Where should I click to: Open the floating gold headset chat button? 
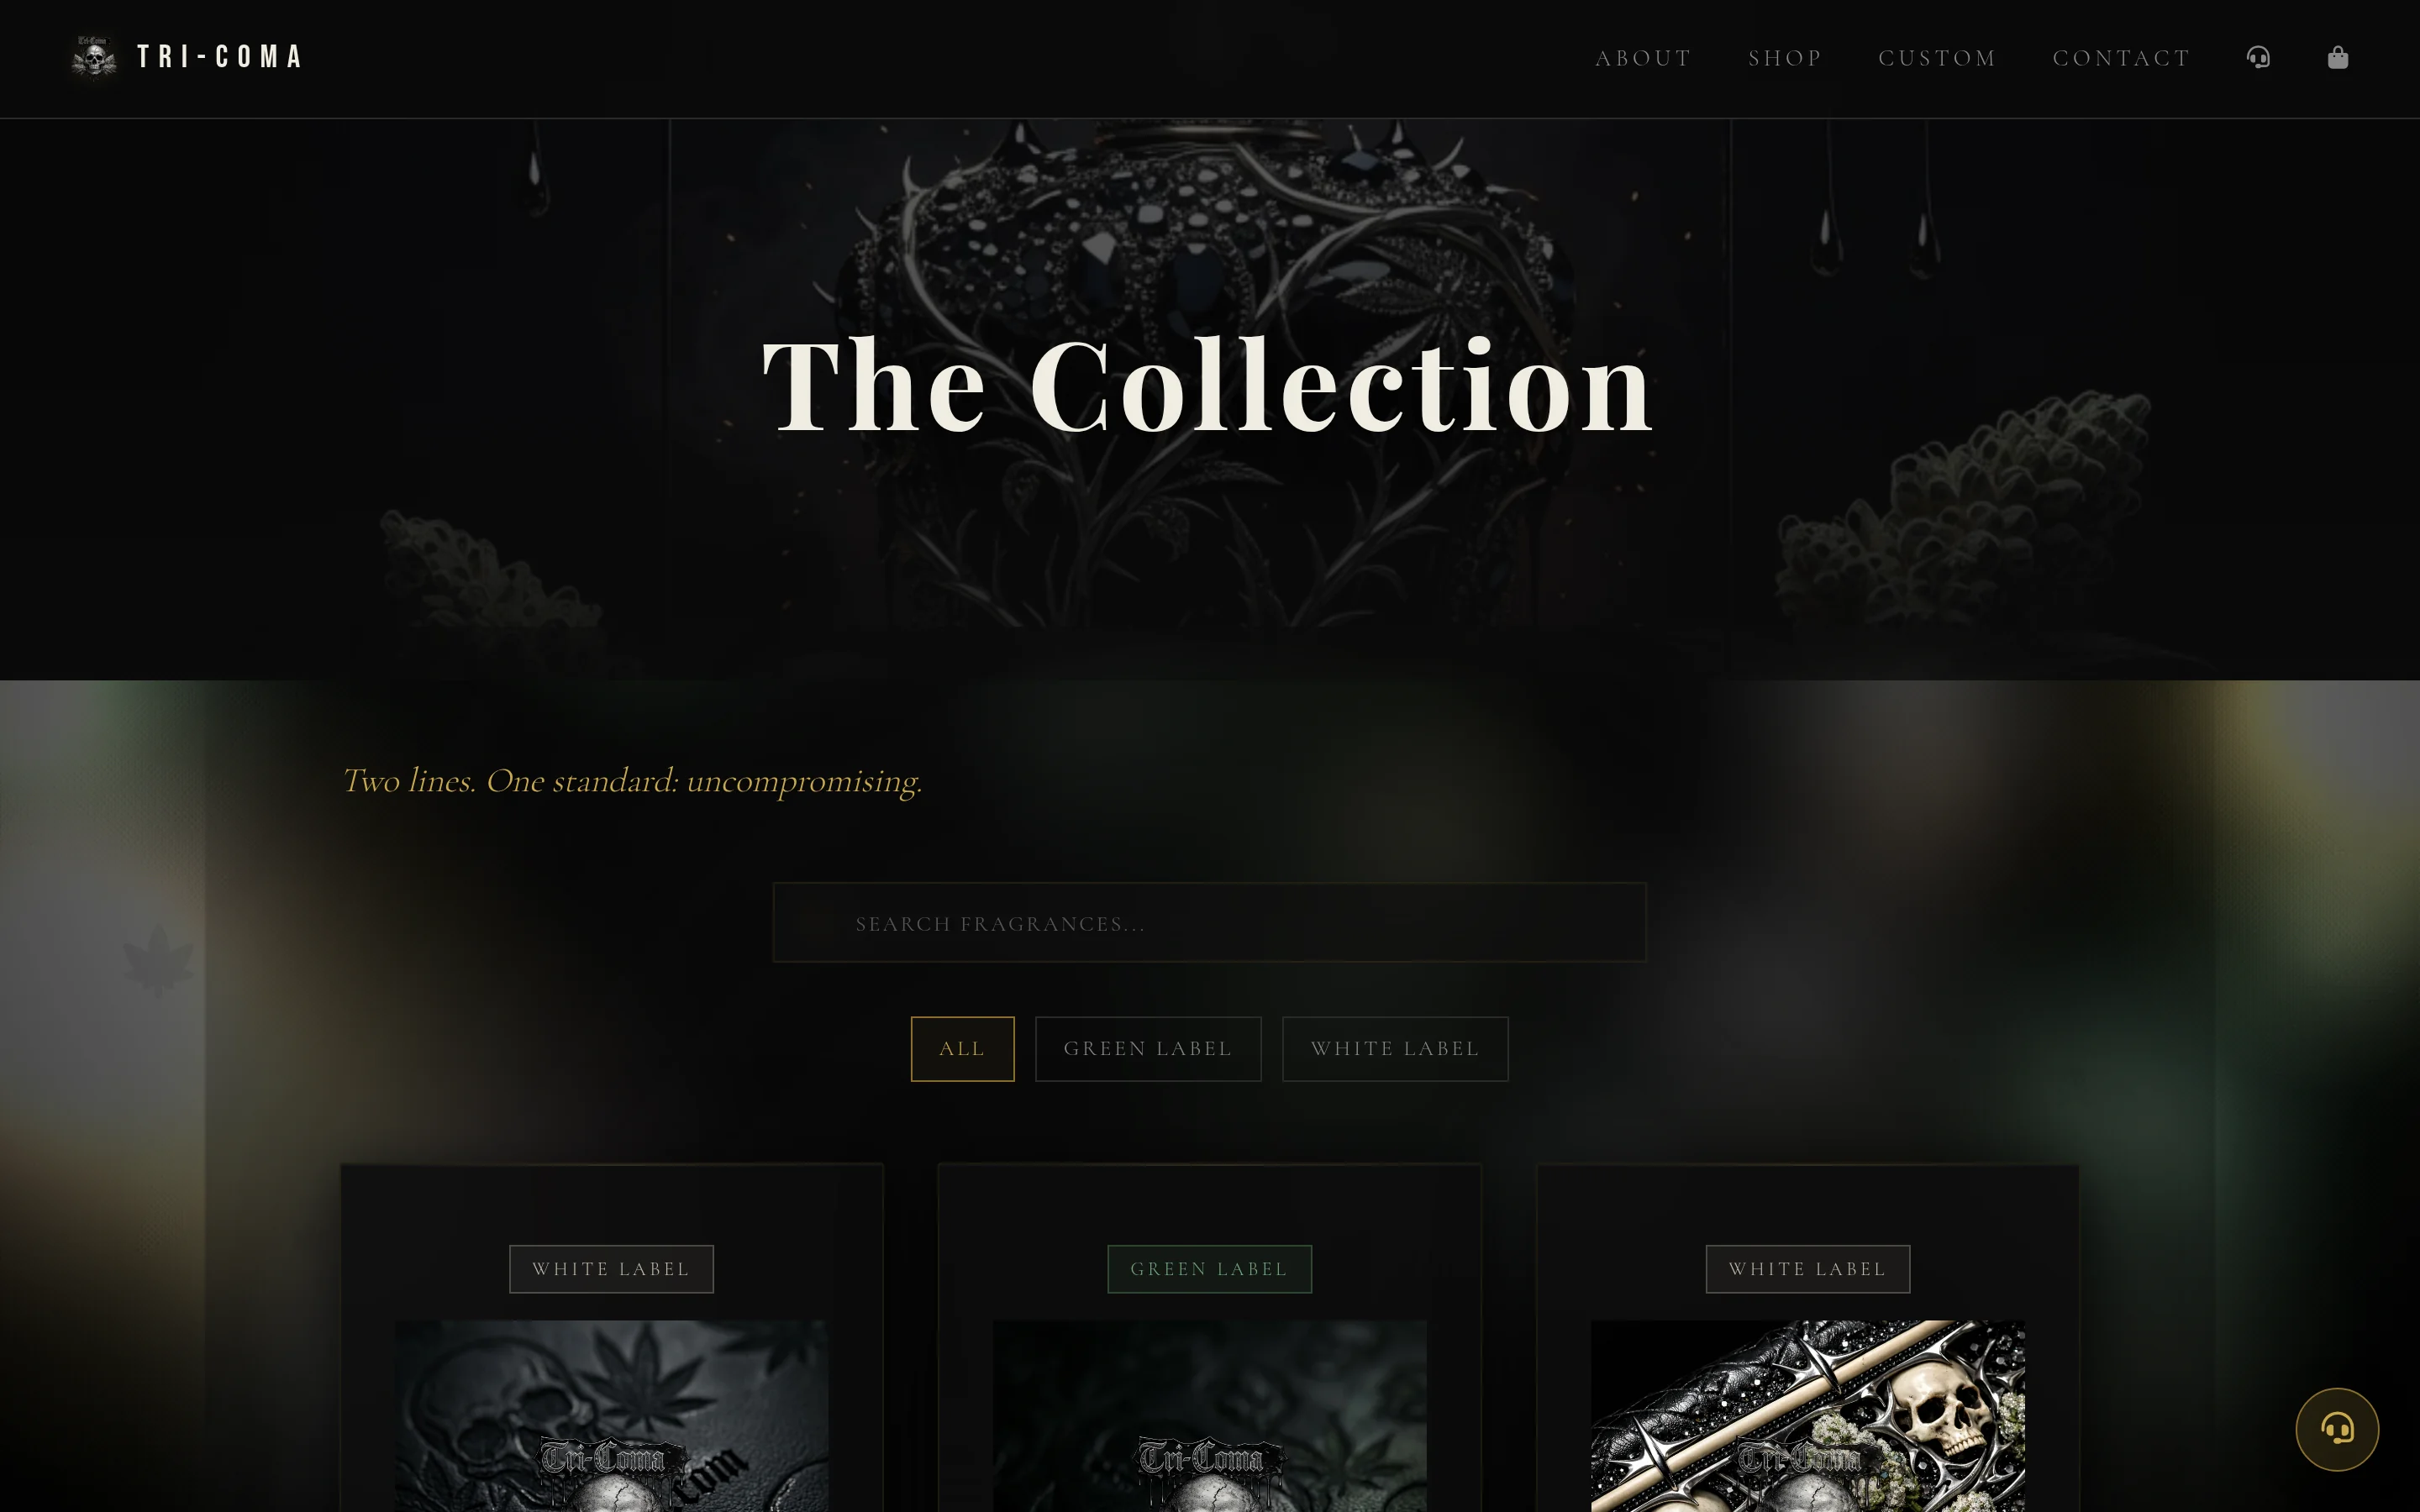(2337, 1429)
